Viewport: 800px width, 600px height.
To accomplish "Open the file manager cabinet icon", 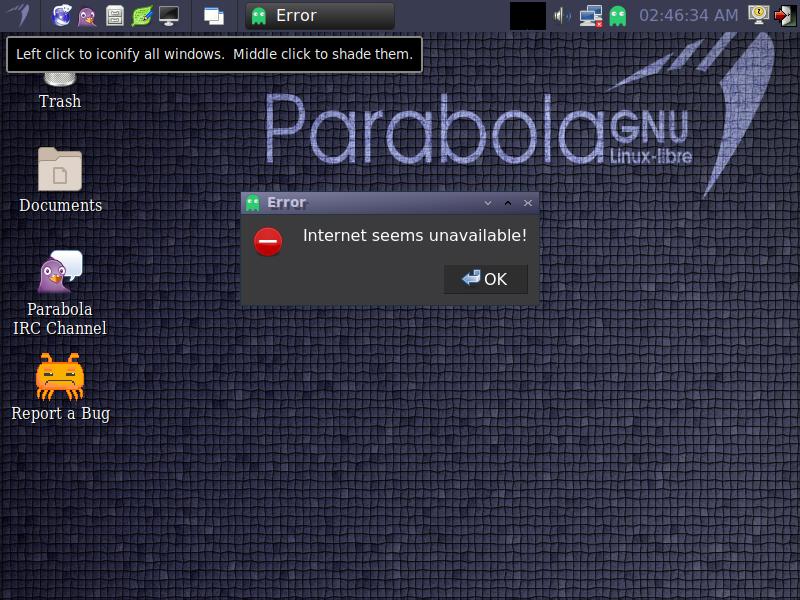I will [x=115, y=16].
